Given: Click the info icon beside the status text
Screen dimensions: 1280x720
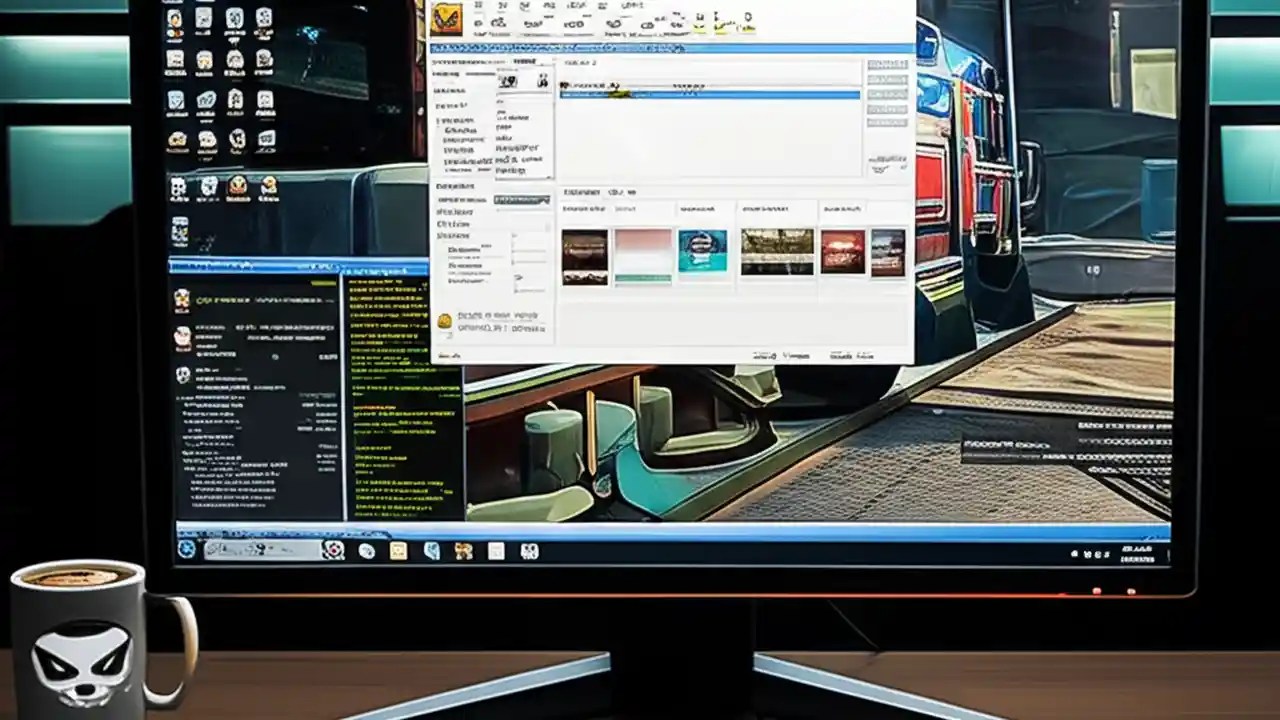Looking at the screenshot, I should coord(445,320).
